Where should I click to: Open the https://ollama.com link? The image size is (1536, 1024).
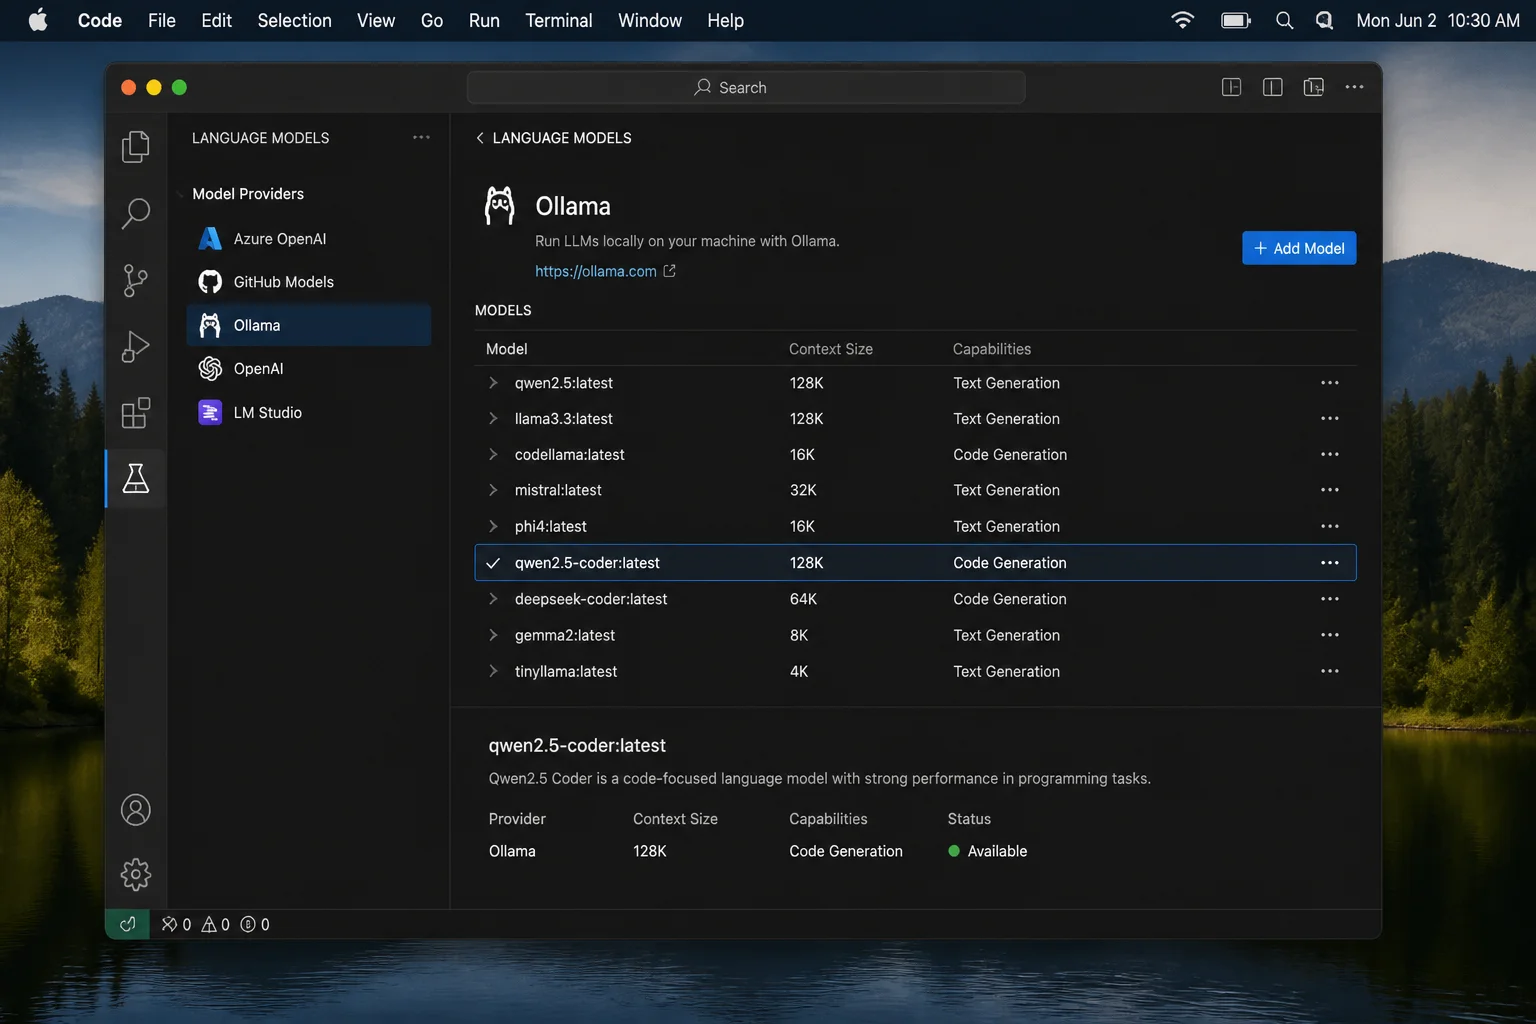596,271
